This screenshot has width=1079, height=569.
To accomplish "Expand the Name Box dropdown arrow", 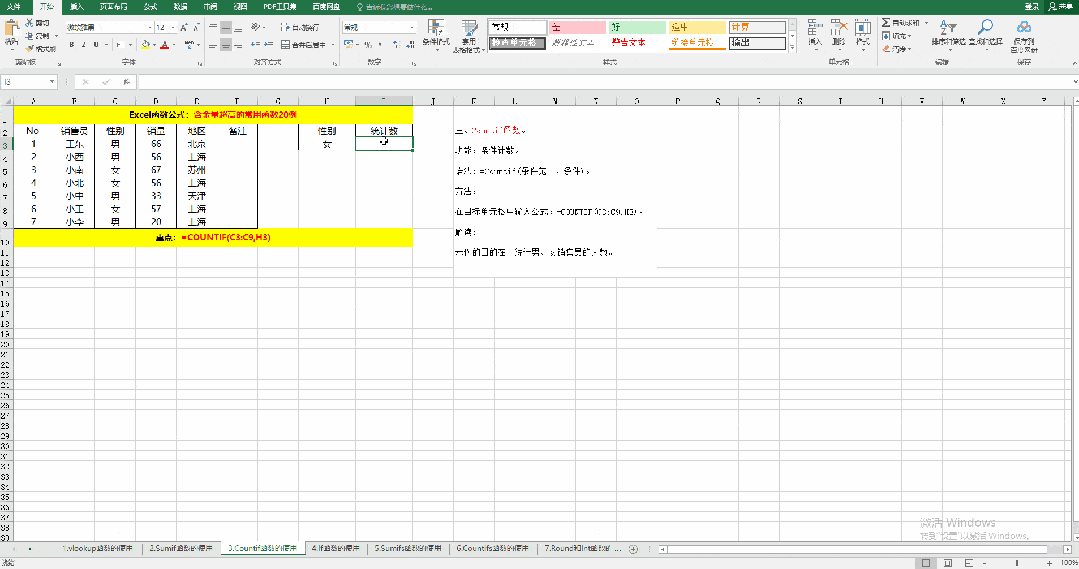I will coord(52,82).
